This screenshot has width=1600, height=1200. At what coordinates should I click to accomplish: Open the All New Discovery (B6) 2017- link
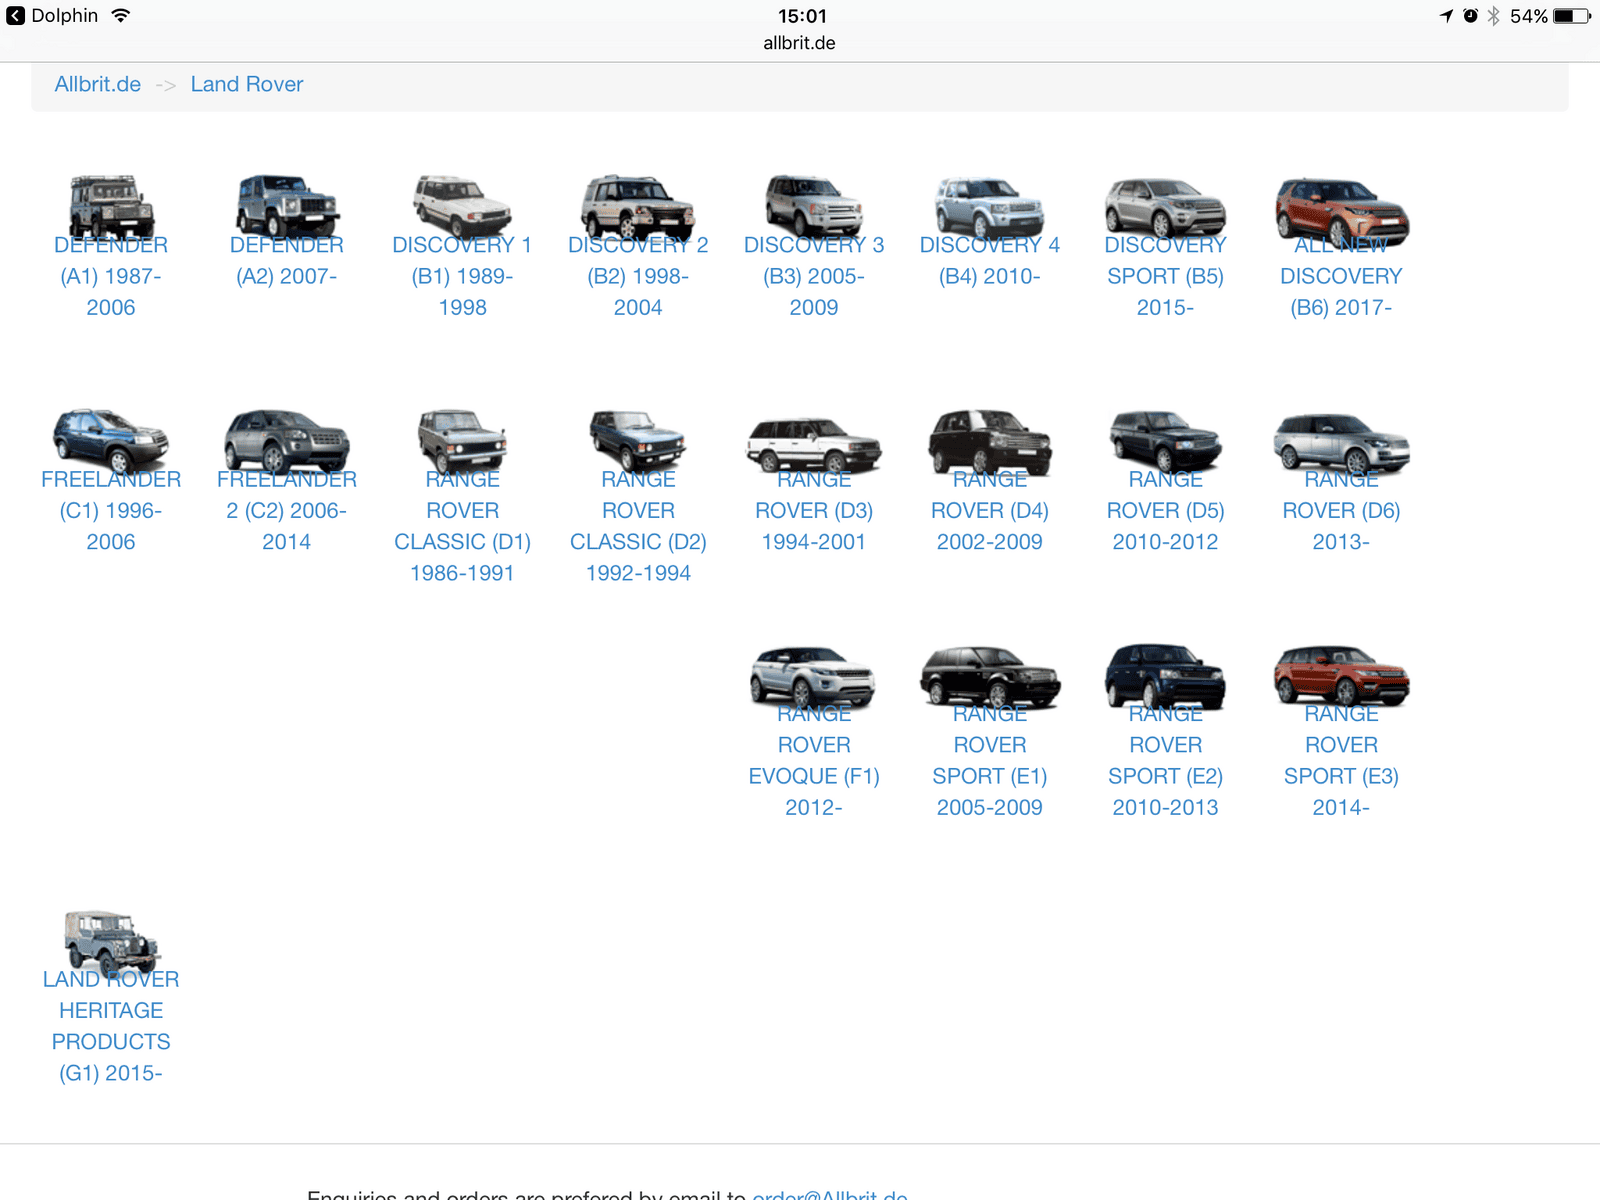[1342, 276]
